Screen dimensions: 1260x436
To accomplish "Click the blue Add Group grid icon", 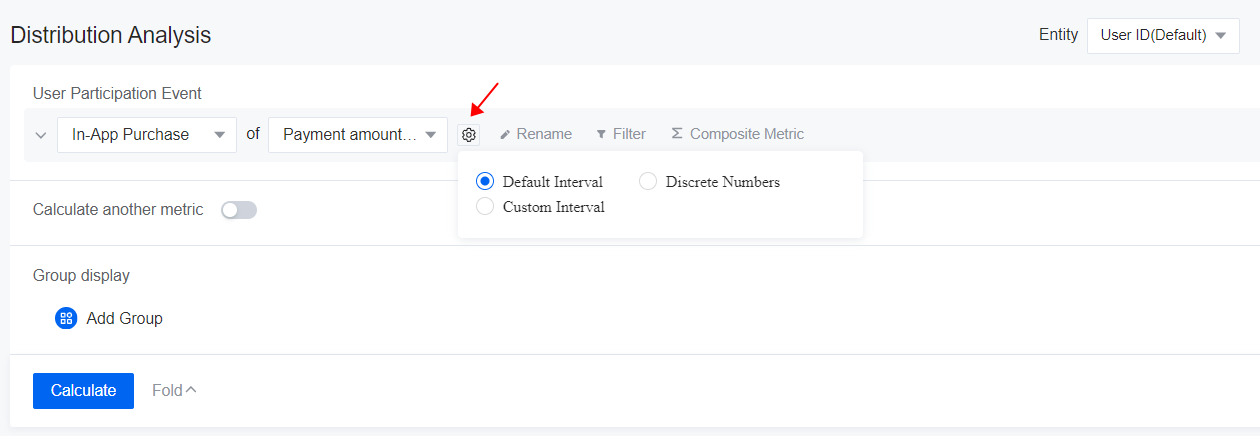I will point(66,318).
